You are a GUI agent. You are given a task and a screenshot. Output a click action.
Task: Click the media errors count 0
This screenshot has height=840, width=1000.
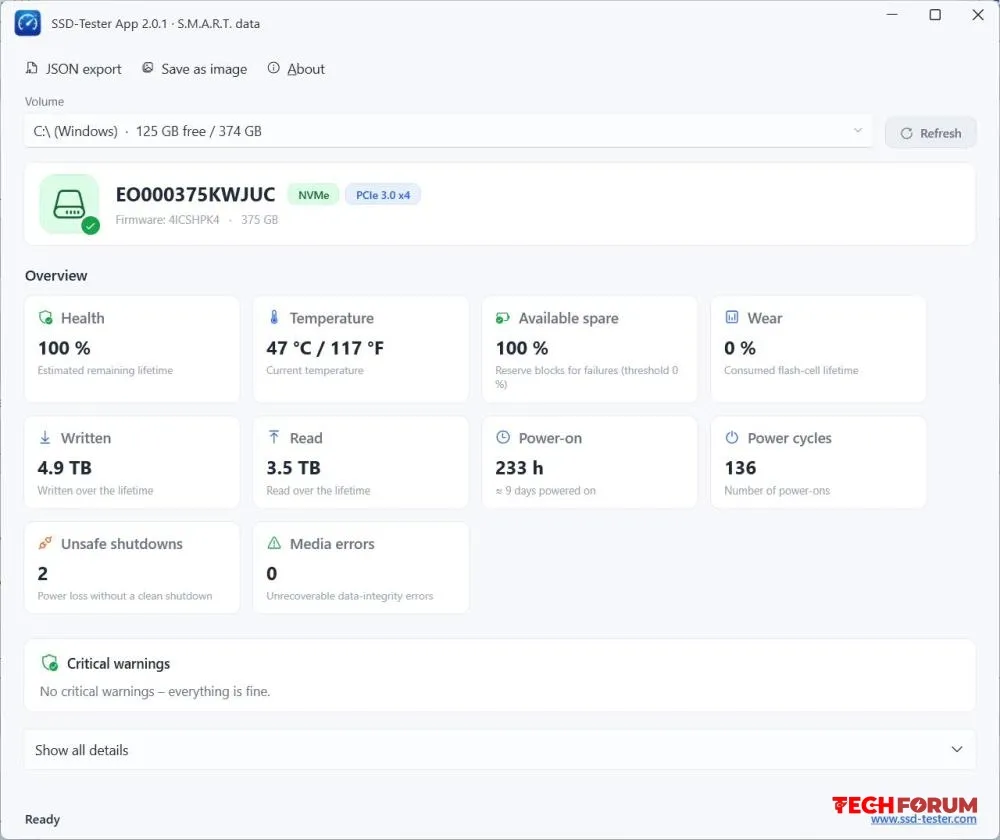[272, 573]
